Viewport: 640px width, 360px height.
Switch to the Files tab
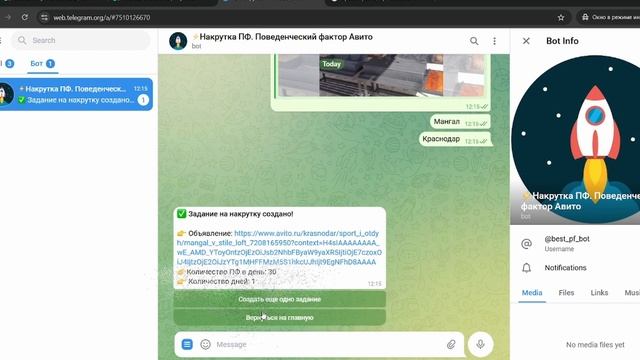click(566, 293)
